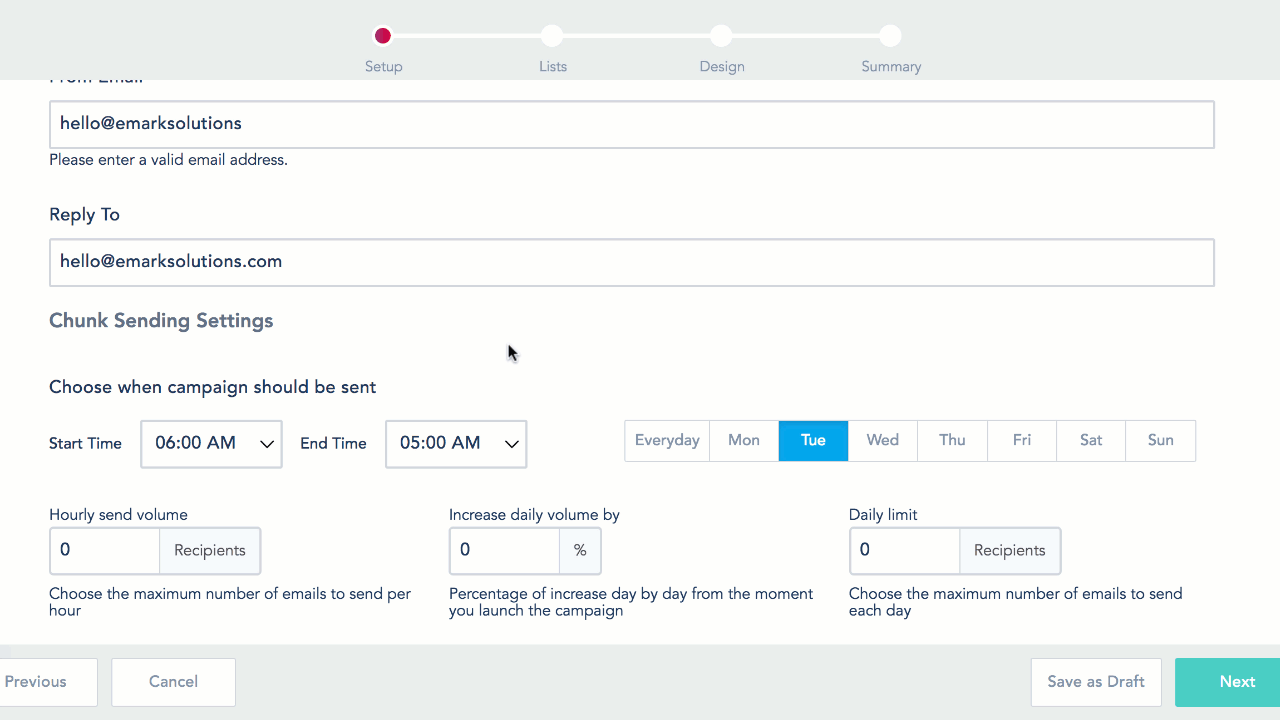1280x720 pixels.
Task: Toggle Thu sending day
Action: click(952, 441)
